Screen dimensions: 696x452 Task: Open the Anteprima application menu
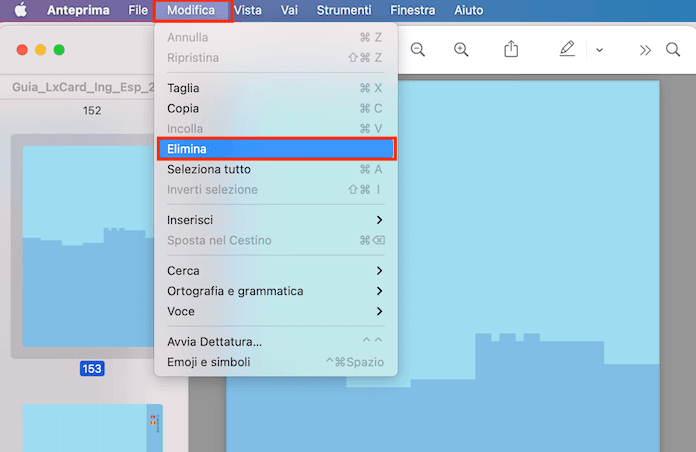coord(78,10)
